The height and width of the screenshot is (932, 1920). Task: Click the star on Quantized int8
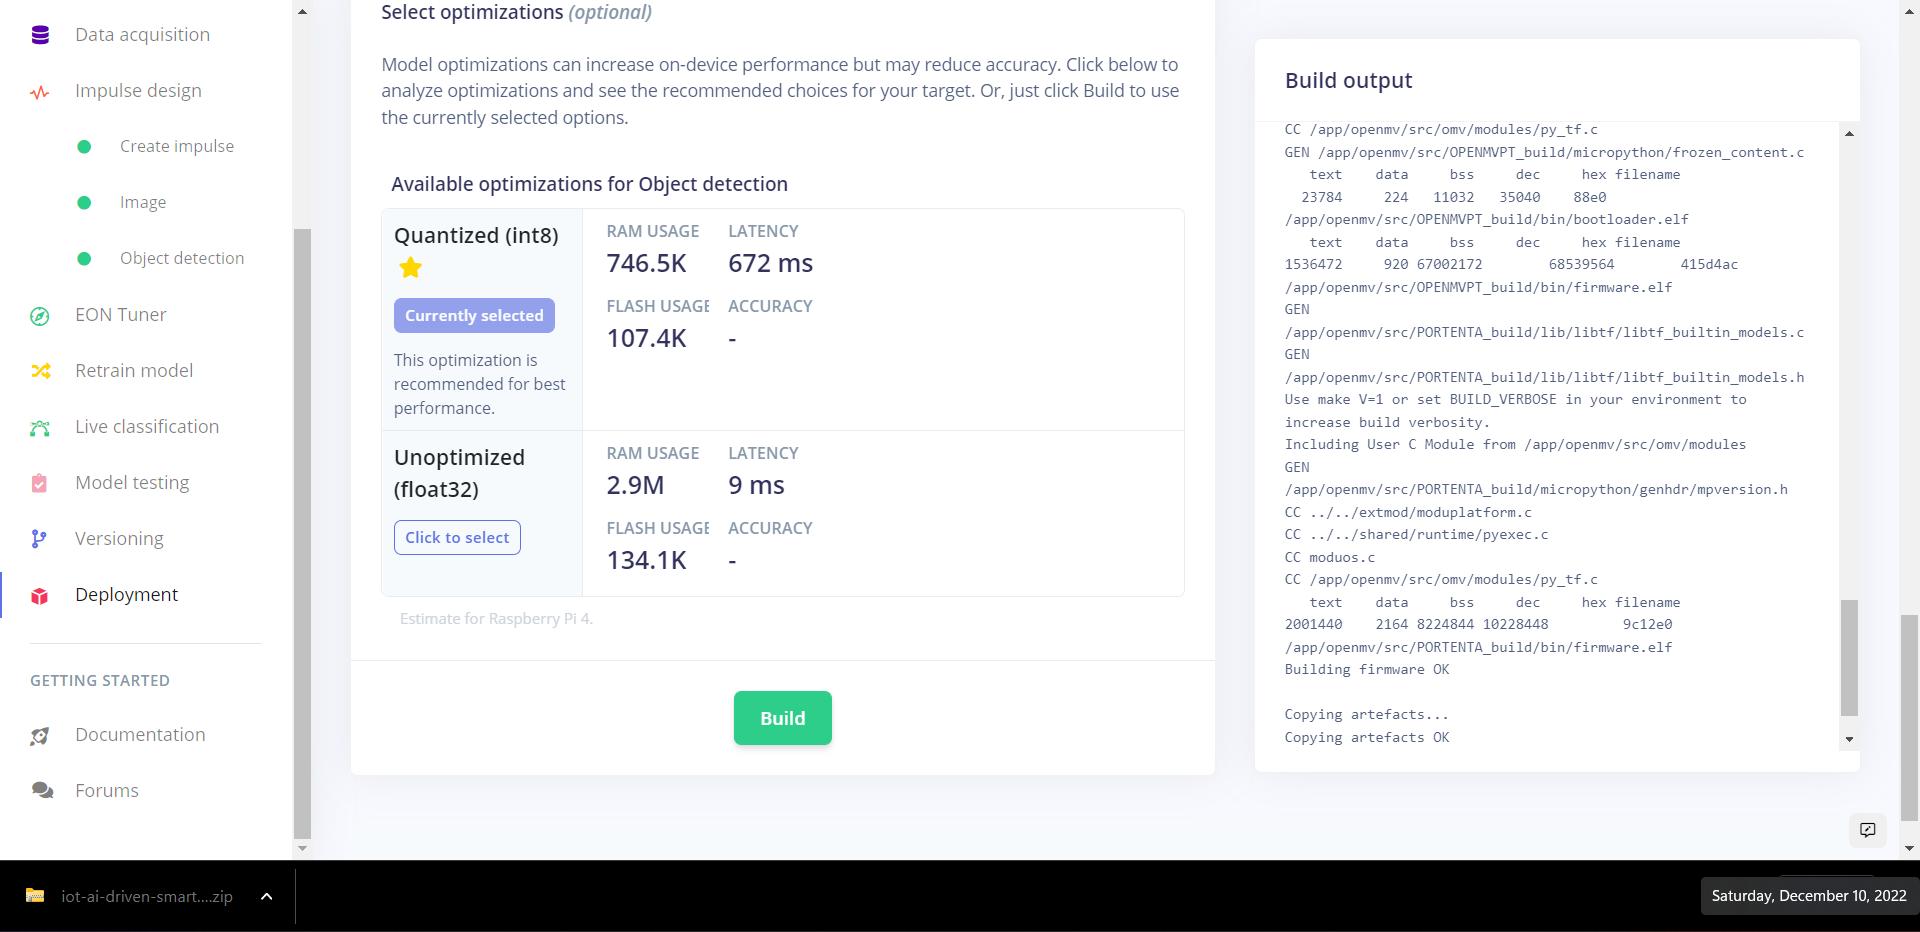(410, 268)
